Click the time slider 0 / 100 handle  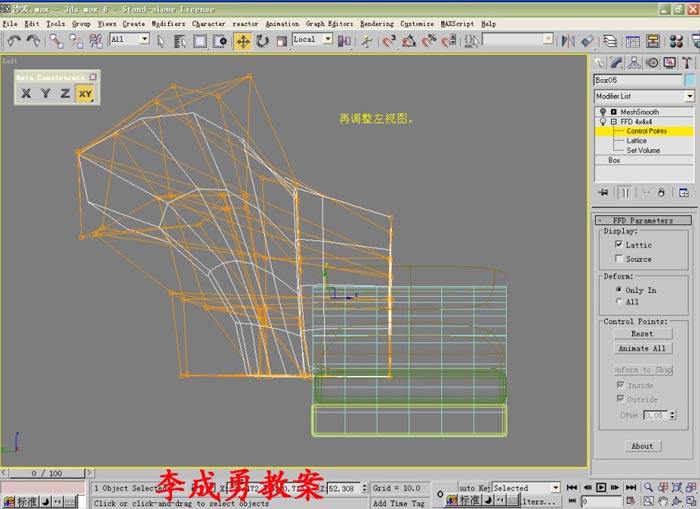click(x=46, y=473)
